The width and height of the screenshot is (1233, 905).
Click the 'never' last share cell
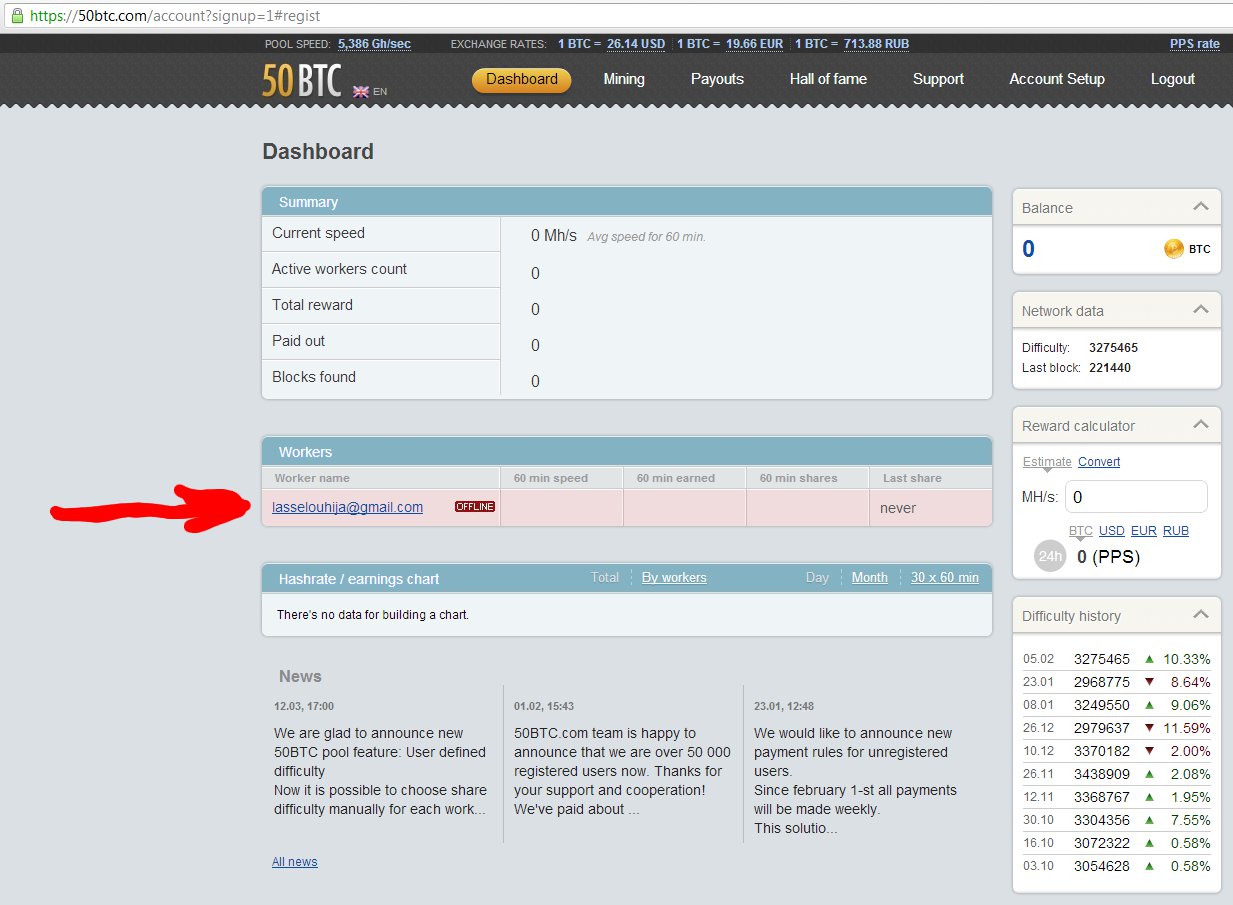[x=898, y=508]
